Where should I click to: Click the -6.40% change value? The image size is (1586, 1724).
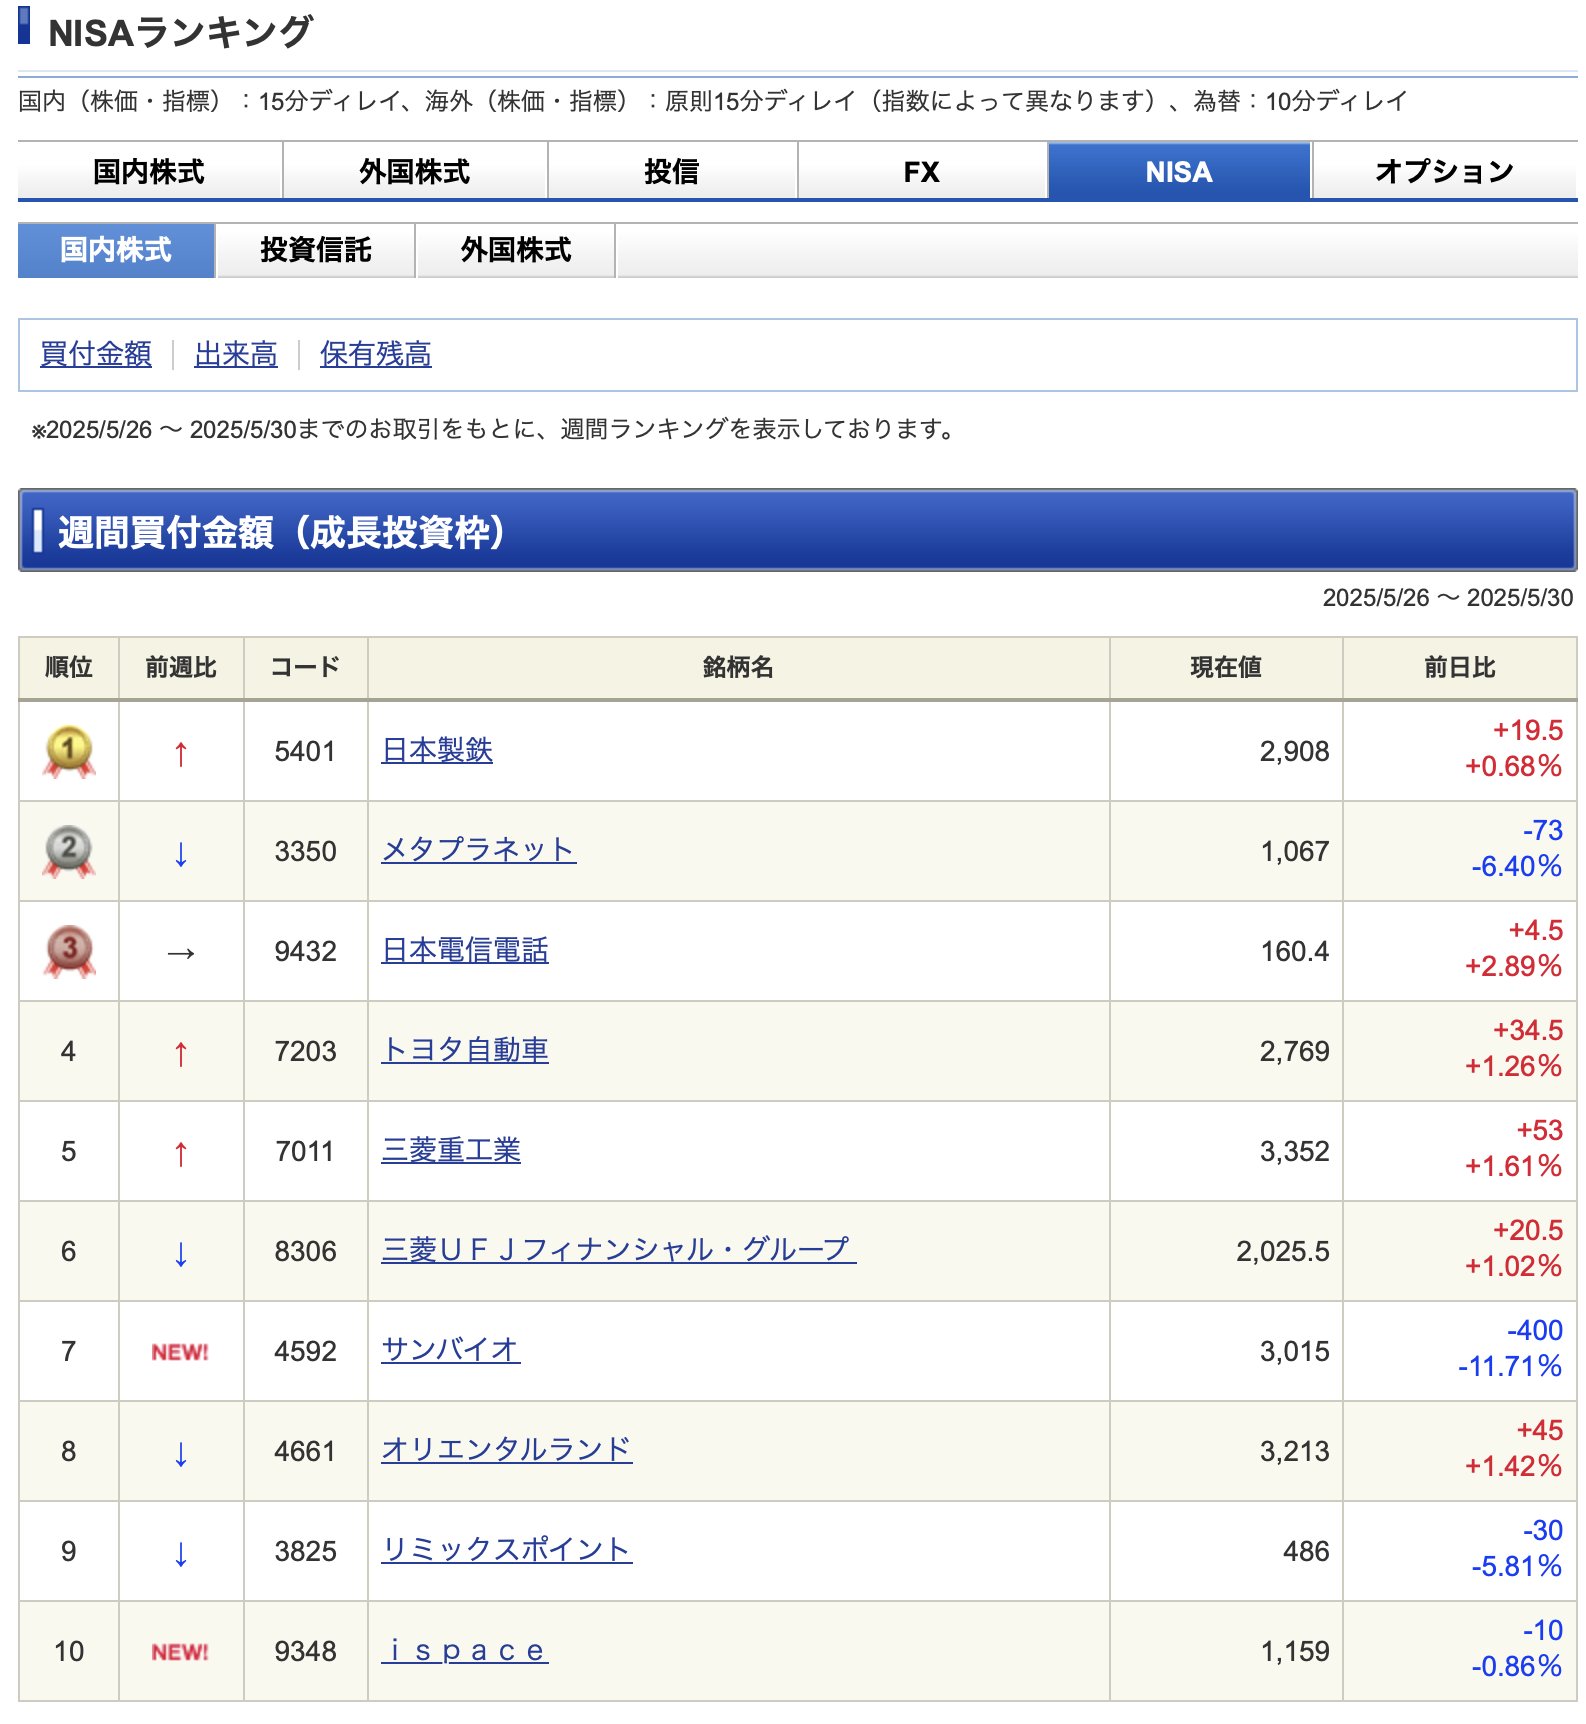(x=1517, y=867)
